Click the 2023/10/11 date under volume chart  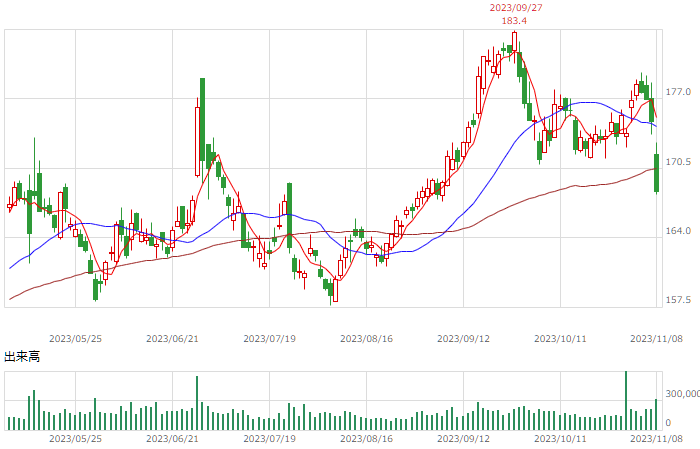click(x=560, y=439)
